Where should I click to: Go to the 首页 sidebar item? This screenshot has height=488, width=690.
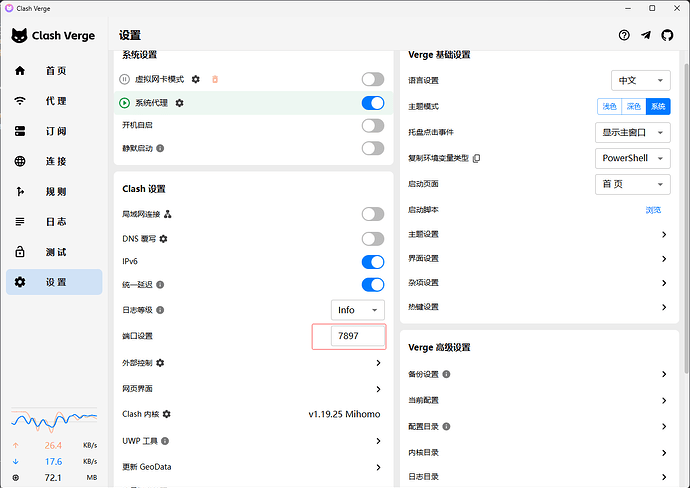coord(54,71)
